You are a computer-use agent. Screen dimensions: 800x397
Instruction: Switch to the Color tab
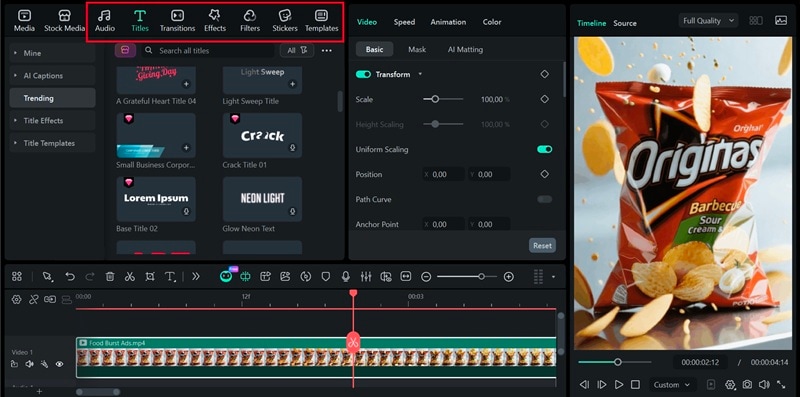coord(492,22)
